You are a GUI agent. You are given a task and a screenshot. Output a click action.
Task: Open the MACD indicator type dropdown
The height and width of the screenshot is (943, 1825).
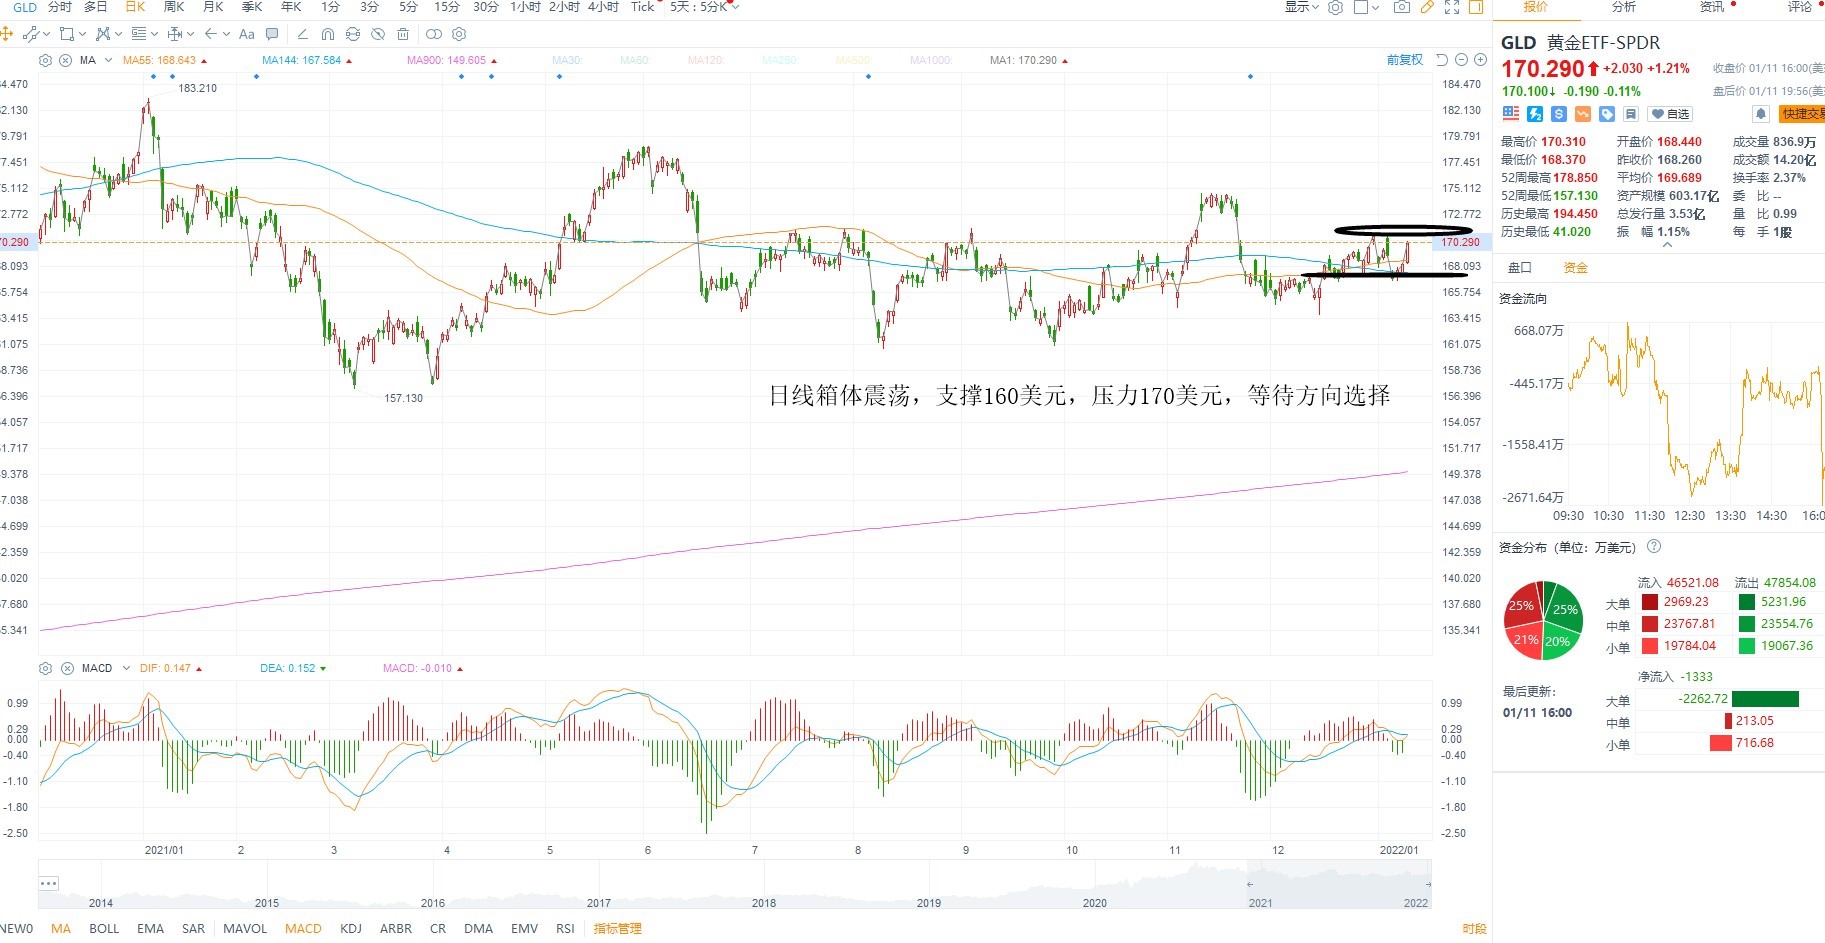(x=126, y=668)
